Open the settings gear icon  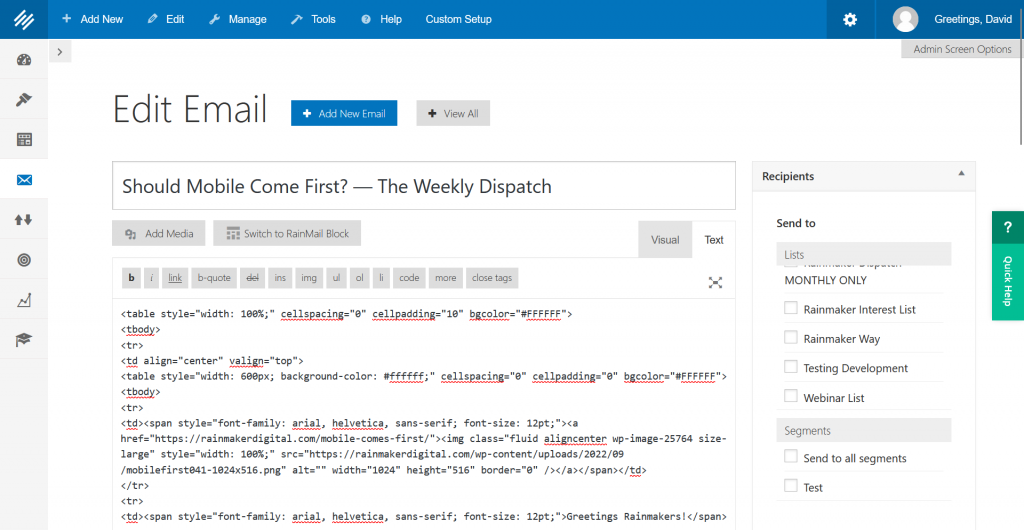[850, 20]
